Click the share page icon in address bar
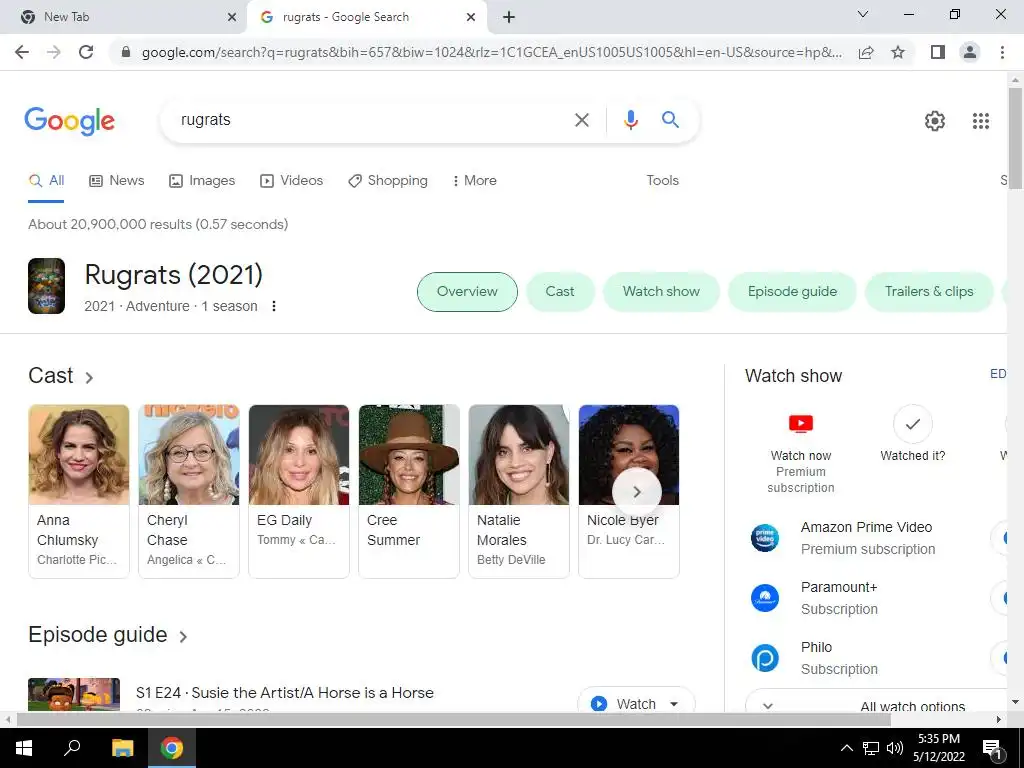This screenshot has height=768, width=1024. tap(866, 52)
